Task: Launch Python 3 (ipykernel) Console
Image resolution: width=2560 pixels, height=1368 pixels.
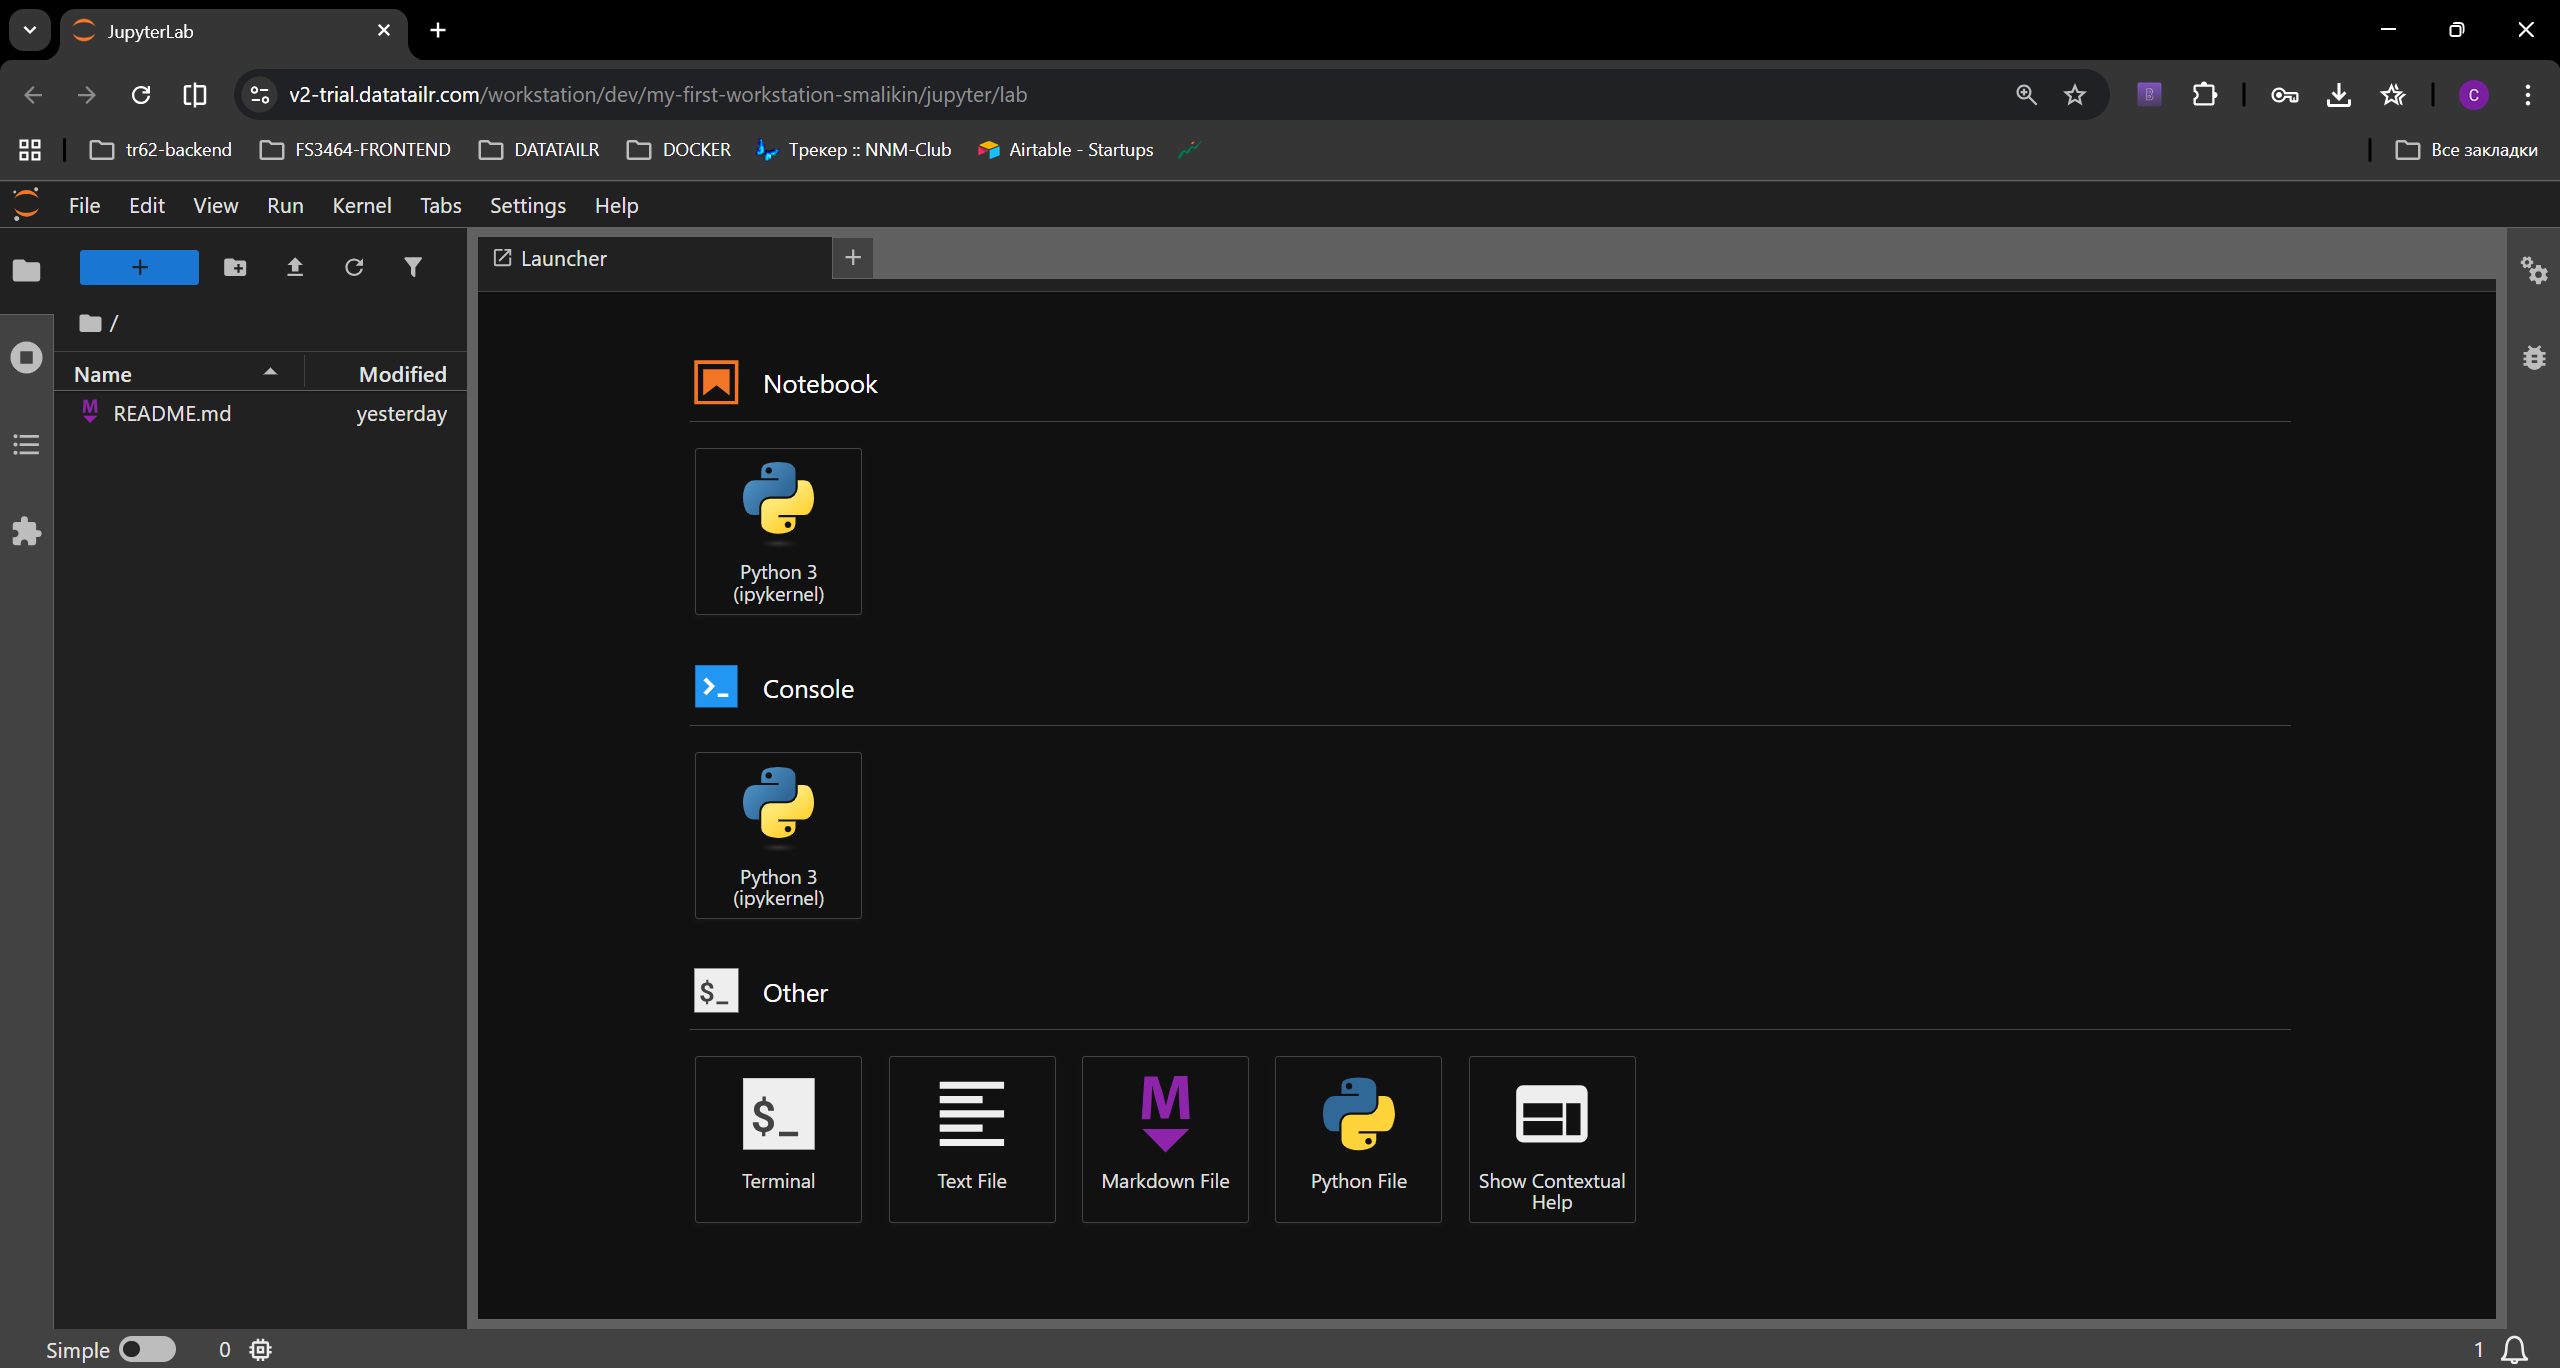Action: tap(778, 835)
